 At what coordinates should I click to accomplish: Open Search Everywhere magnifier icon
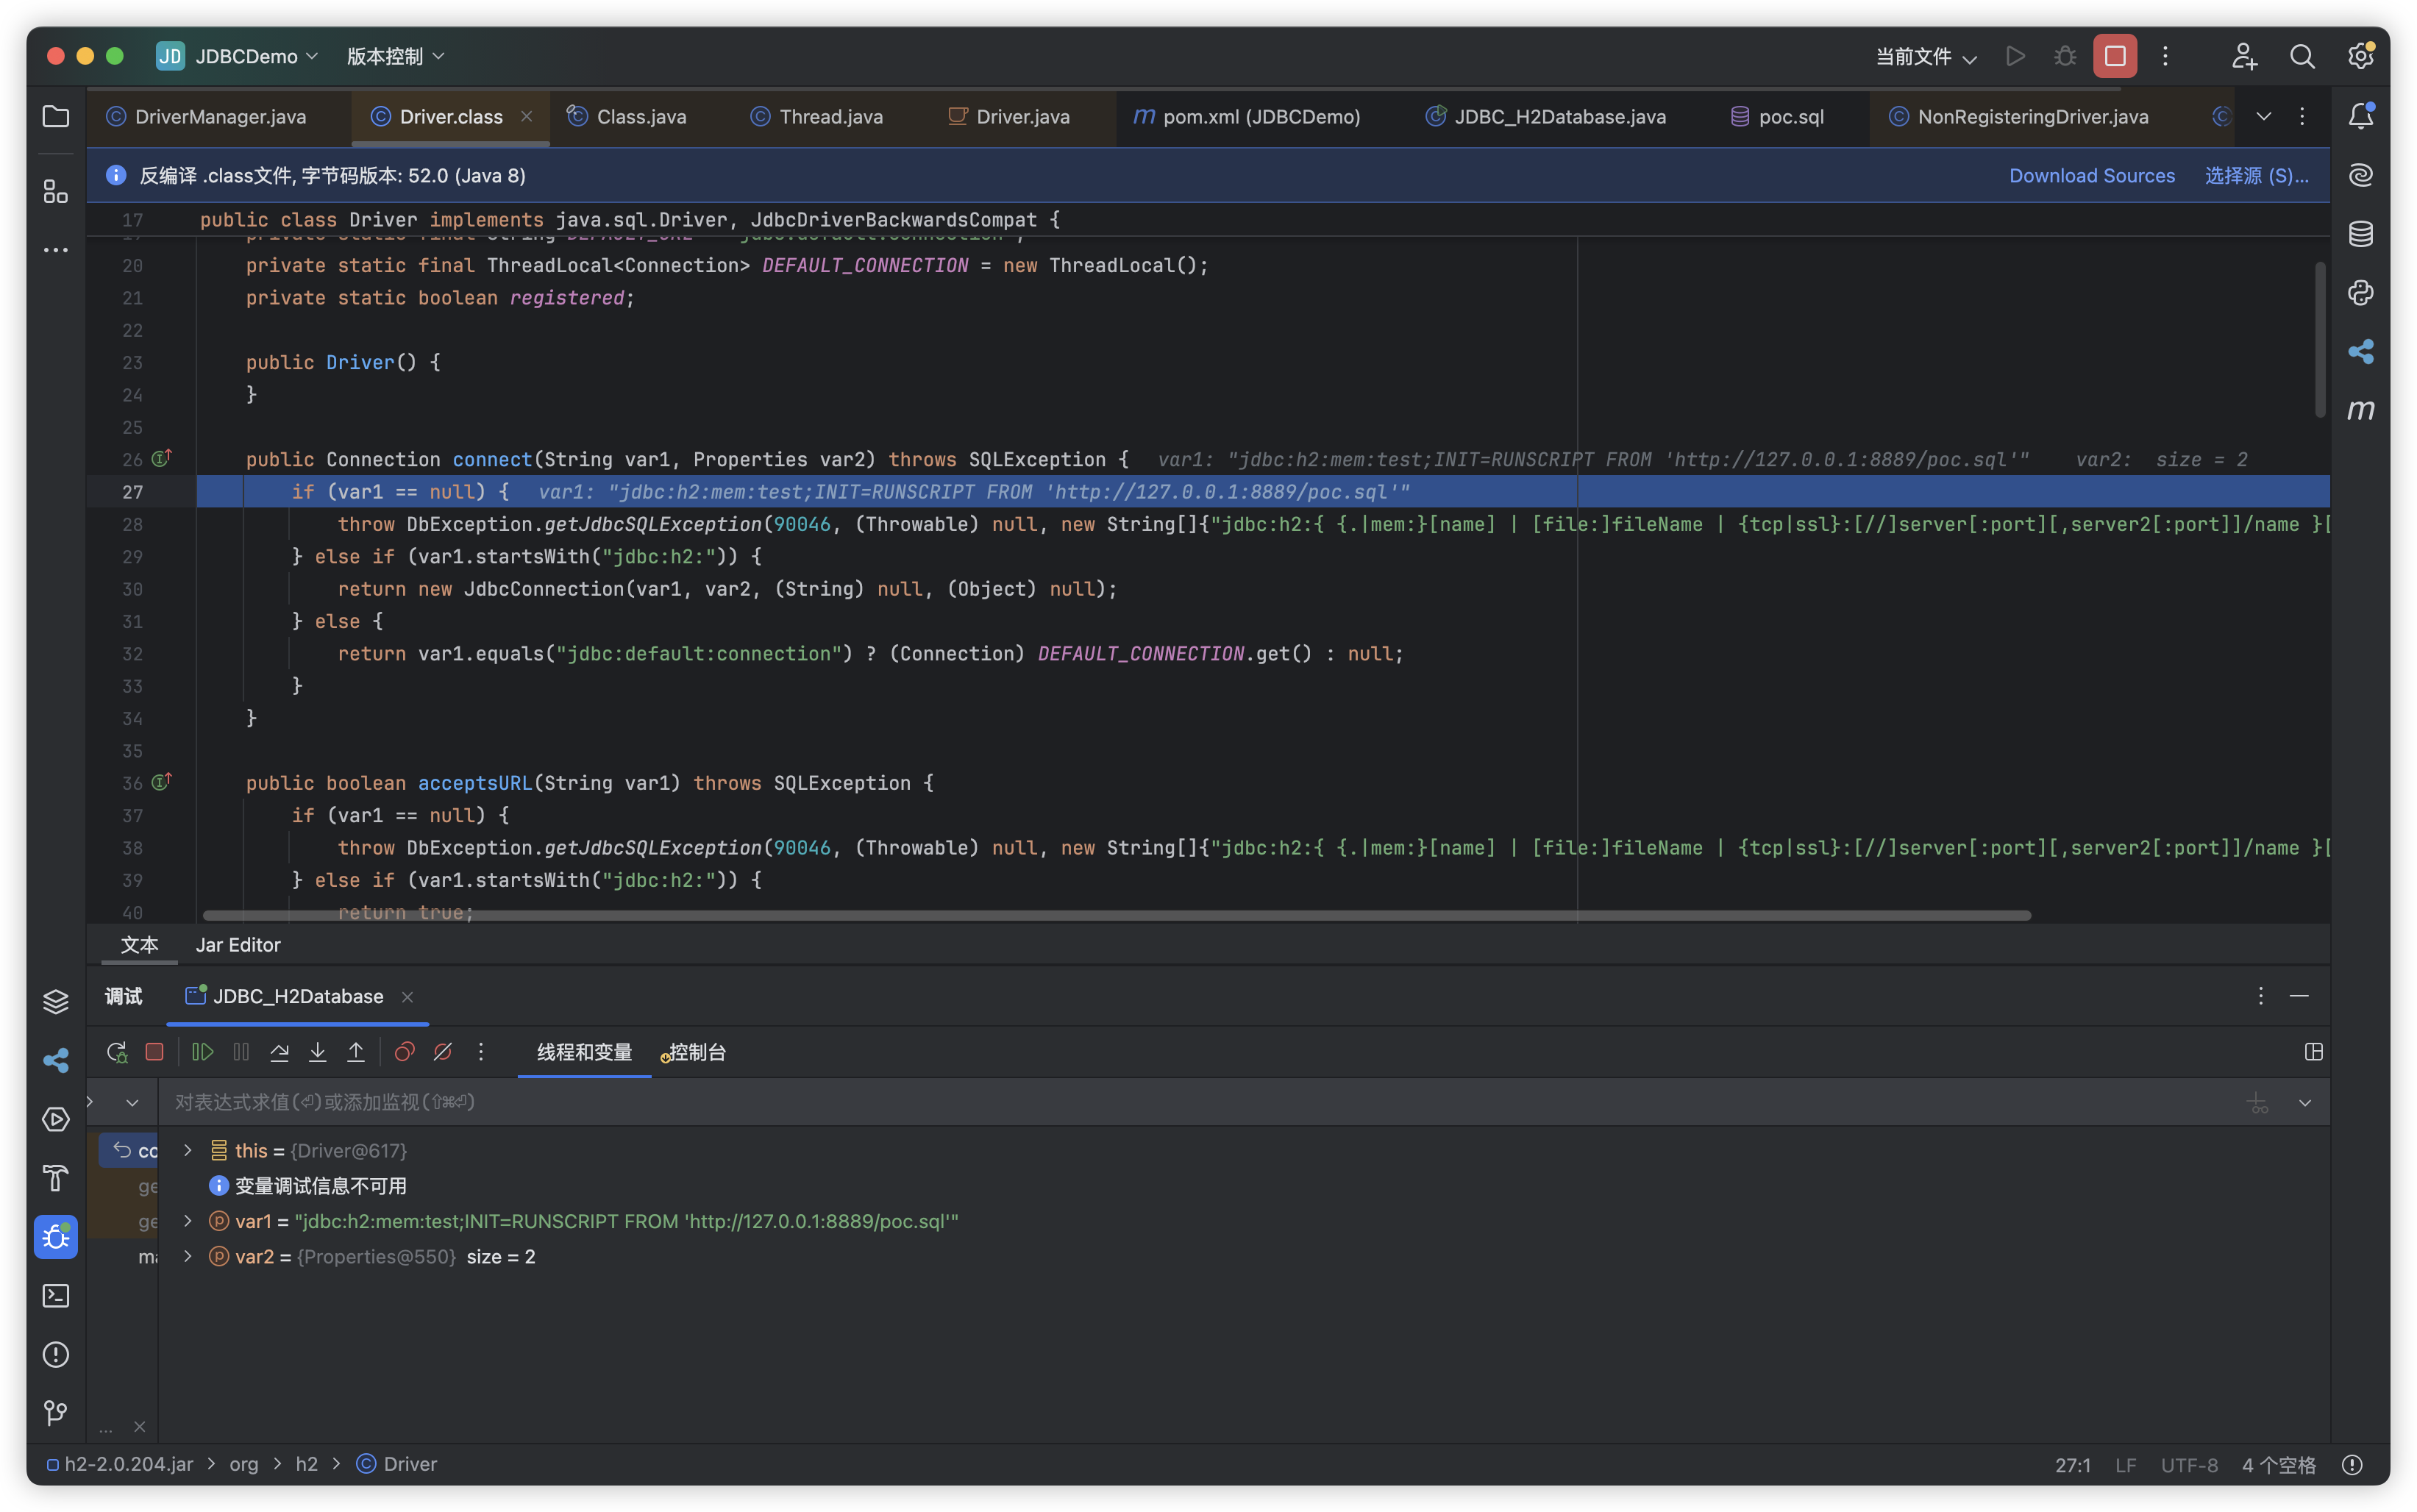click(2302, 56)
